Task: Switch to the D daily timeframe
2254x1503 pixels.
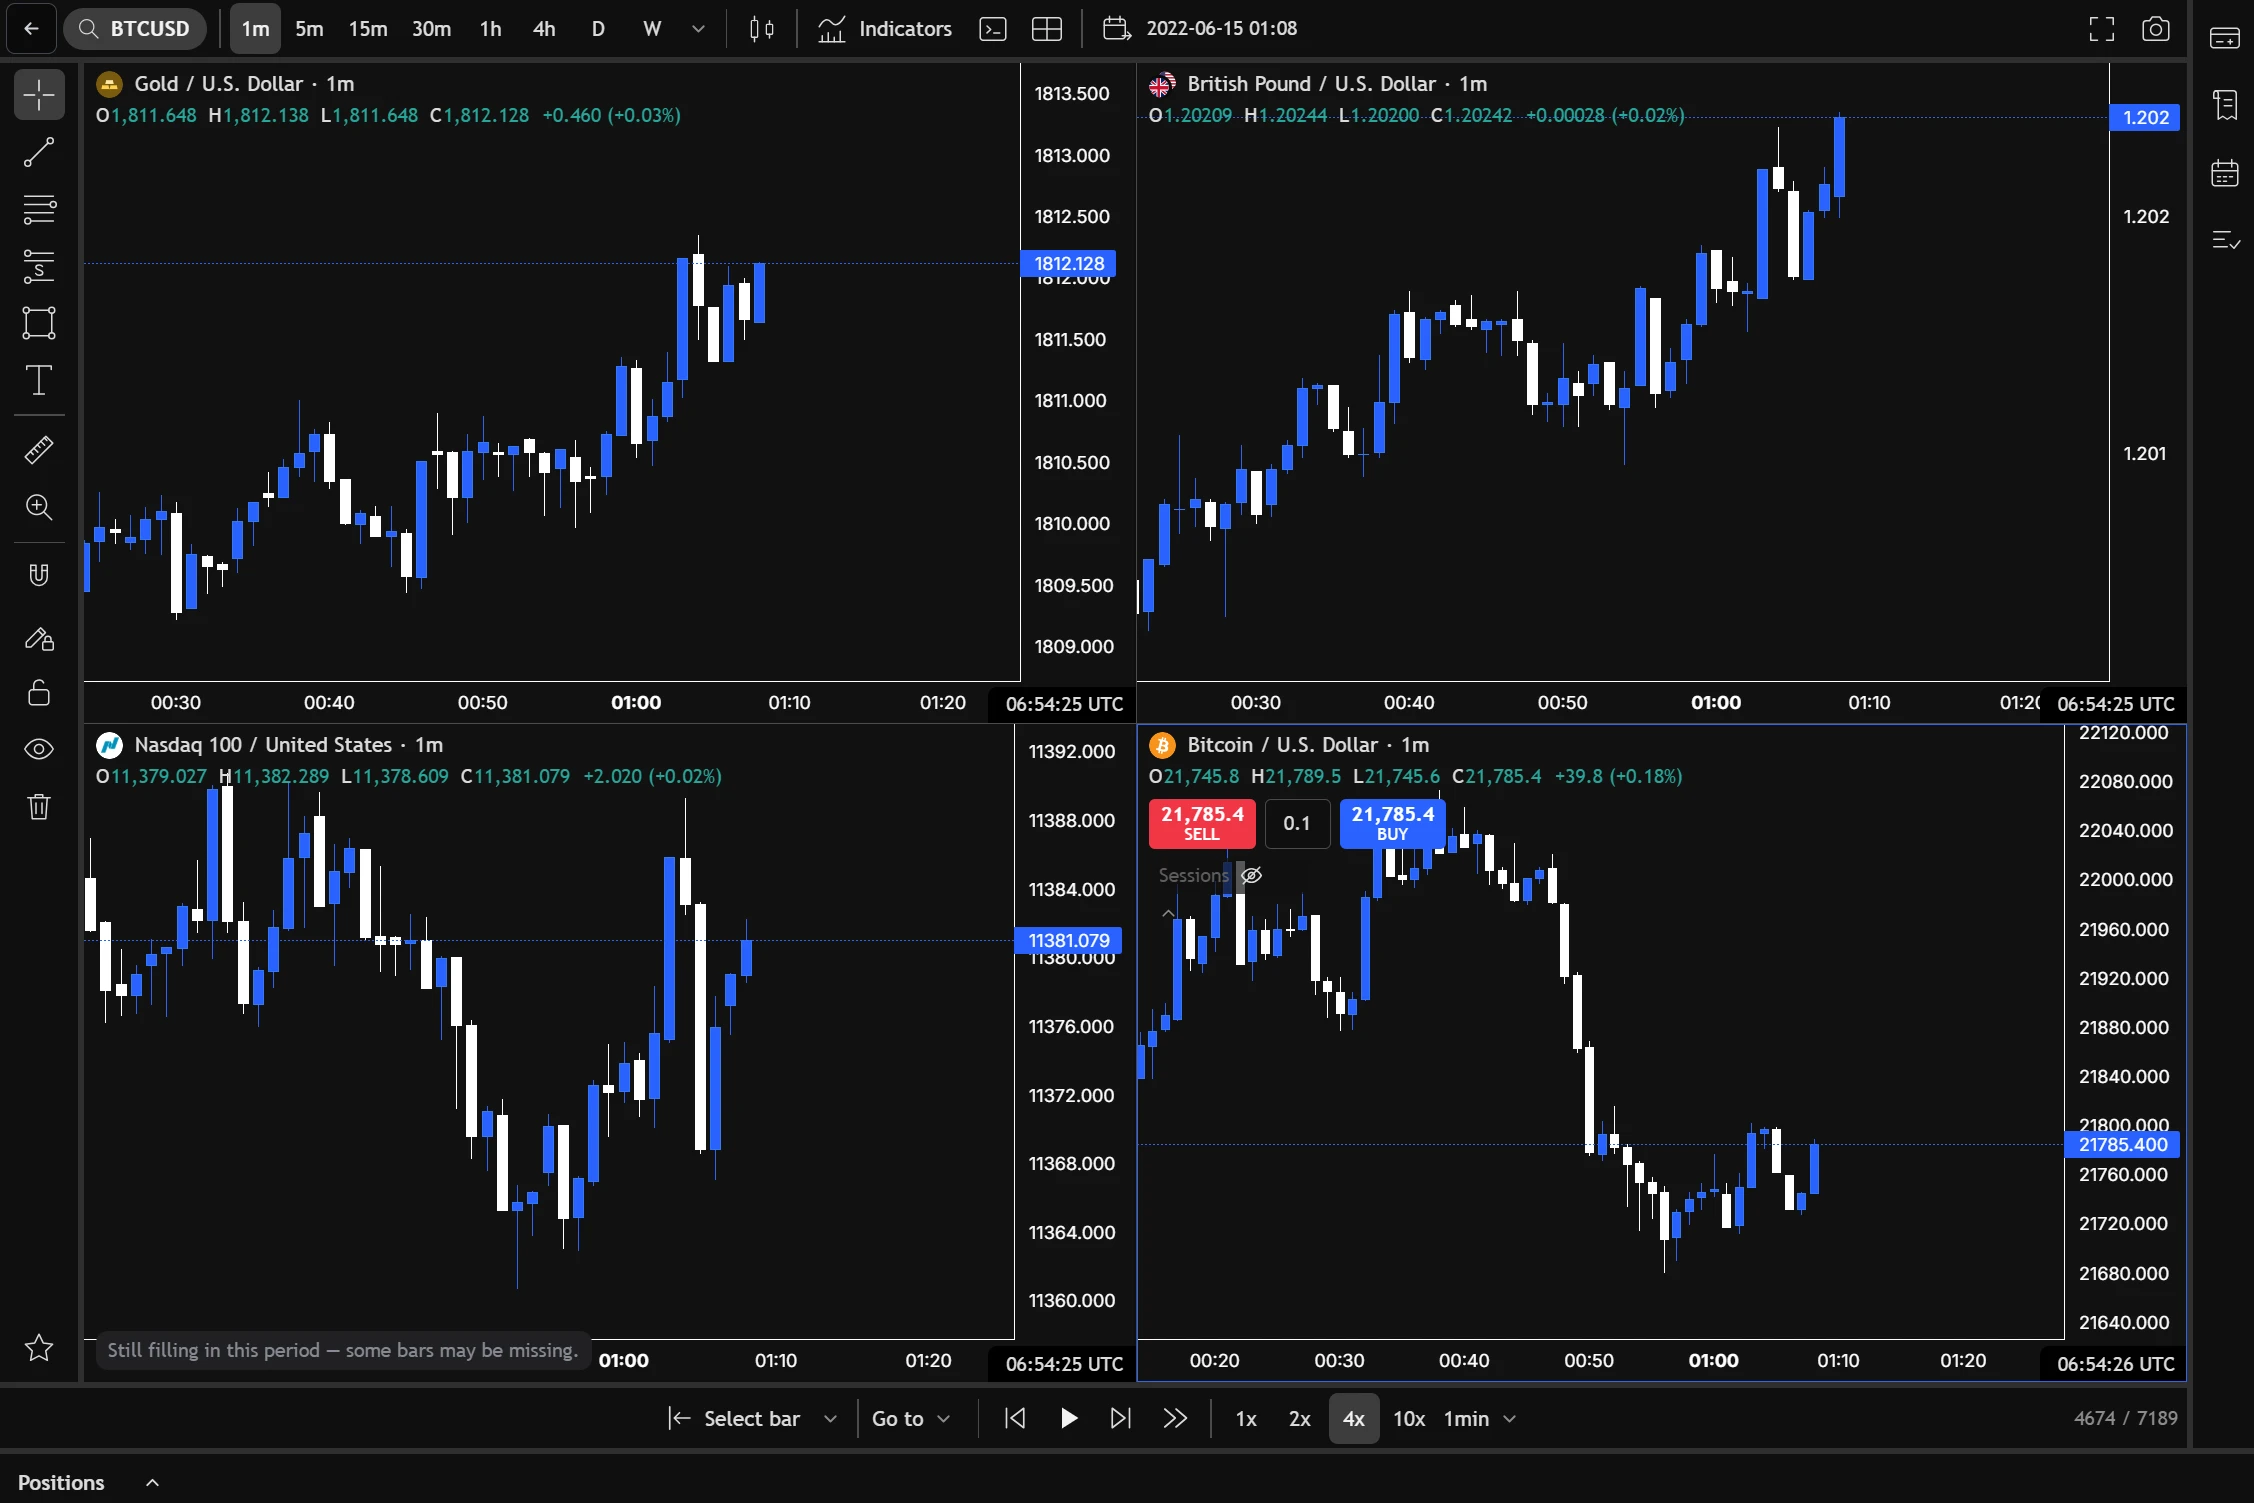Action: coord(598,28)
